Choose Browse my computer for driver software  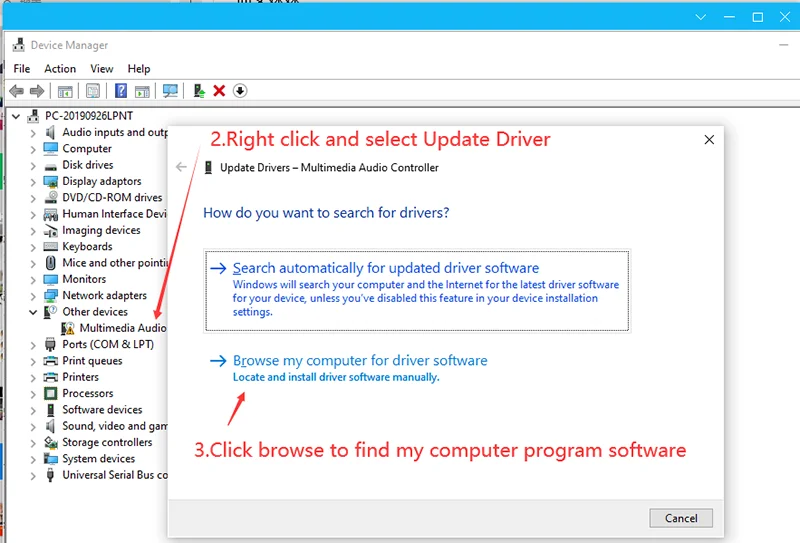point(359,360)
